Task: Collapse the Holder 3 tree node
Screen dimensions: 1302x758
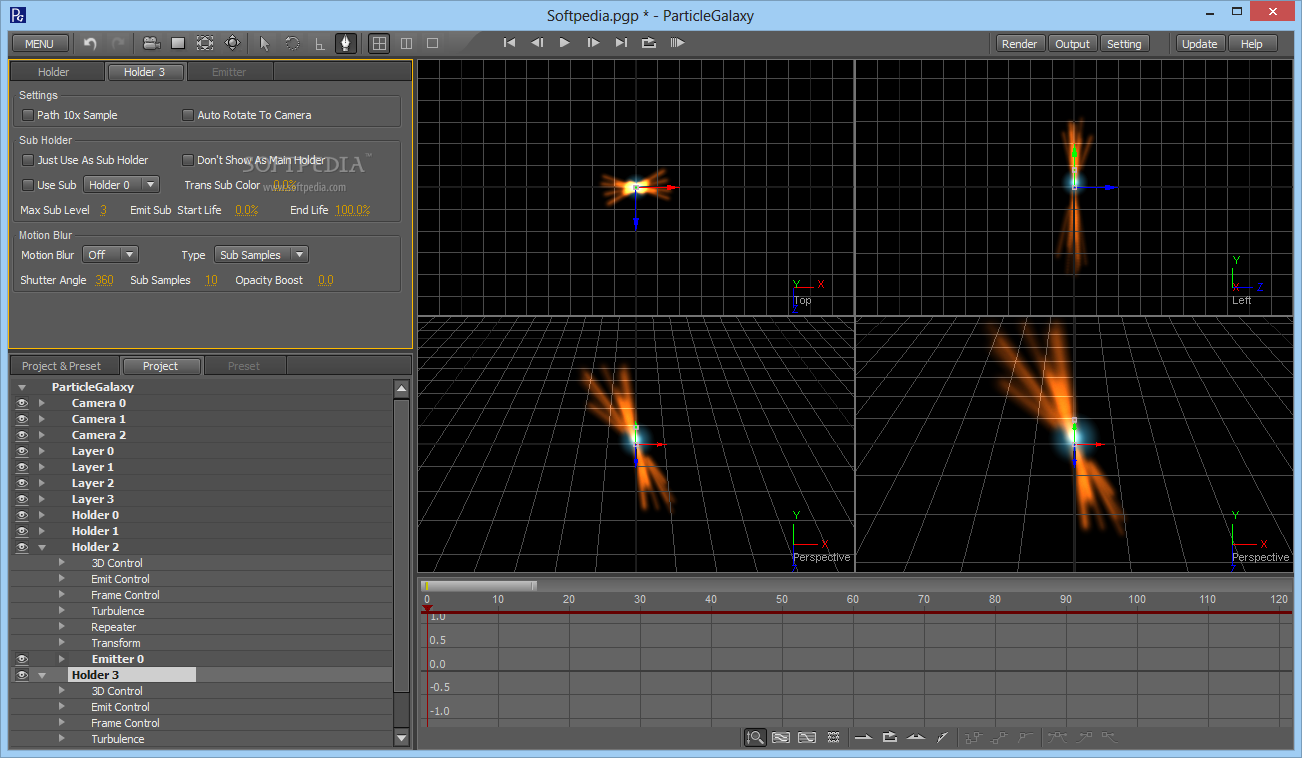Action: point(42,675)
